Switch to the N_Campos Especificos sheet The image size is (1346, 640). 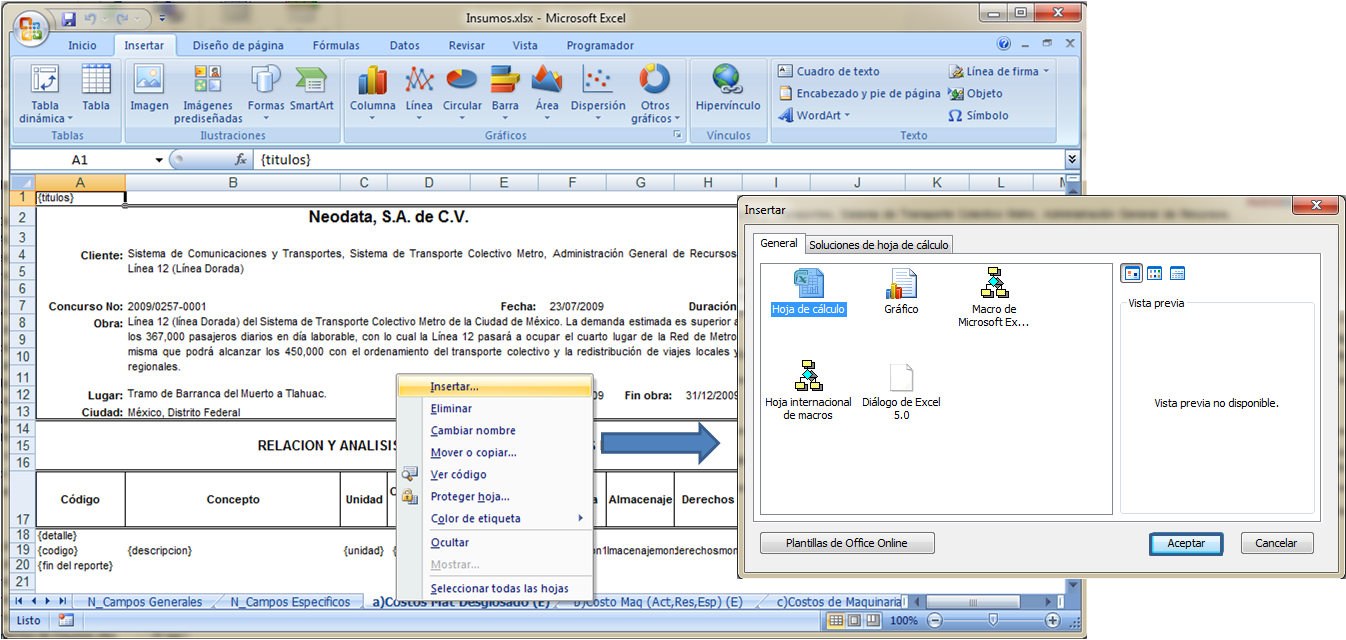(x=290, y=602)
